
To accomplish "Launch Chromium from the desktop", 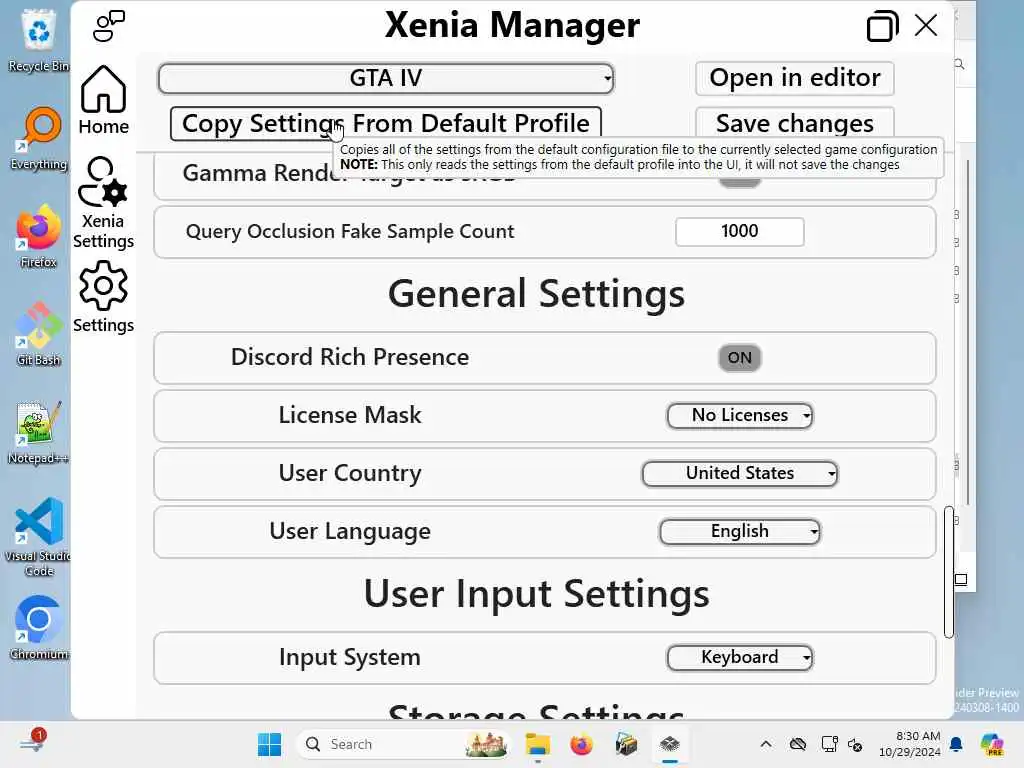I will pyautogui.click(x=39, y=628).
